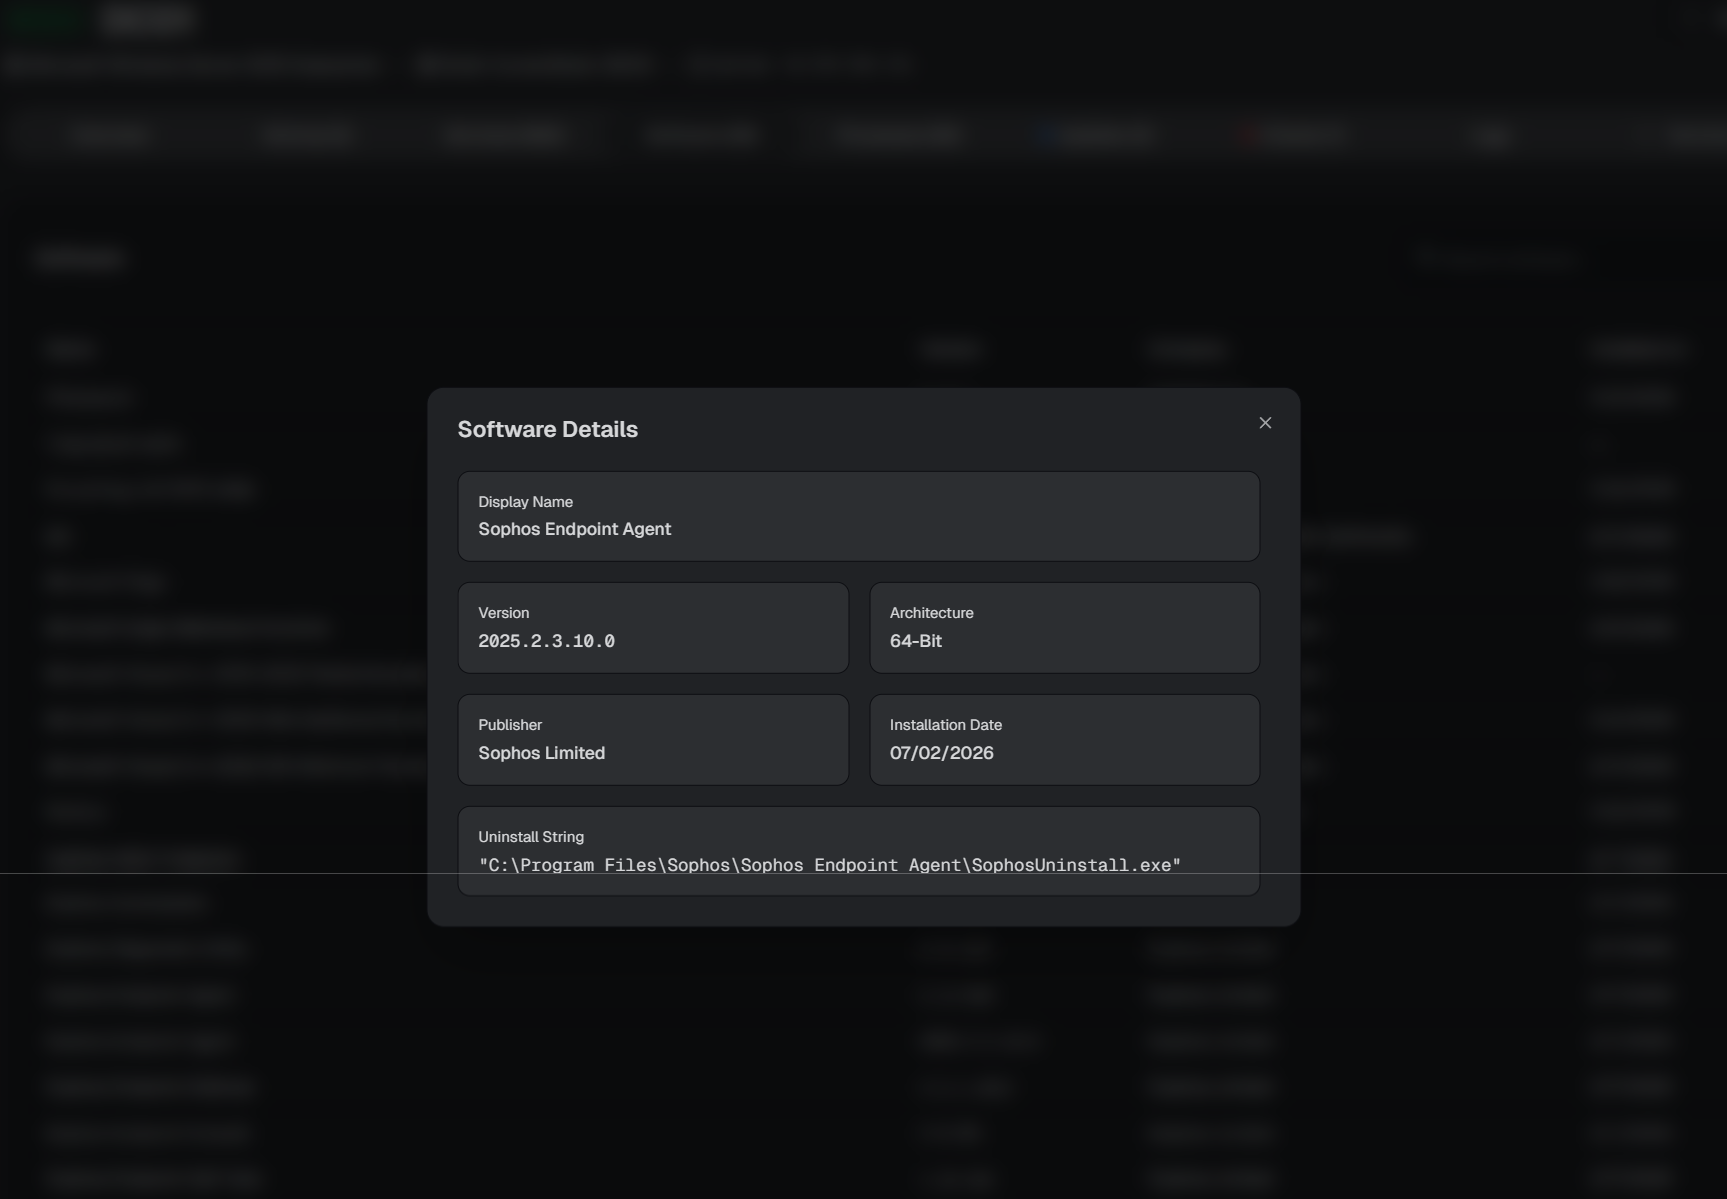Select the SophosUninstall.exe uninstall path
This screenshot has height=1199, width=1727.
[x=829, y=865]
